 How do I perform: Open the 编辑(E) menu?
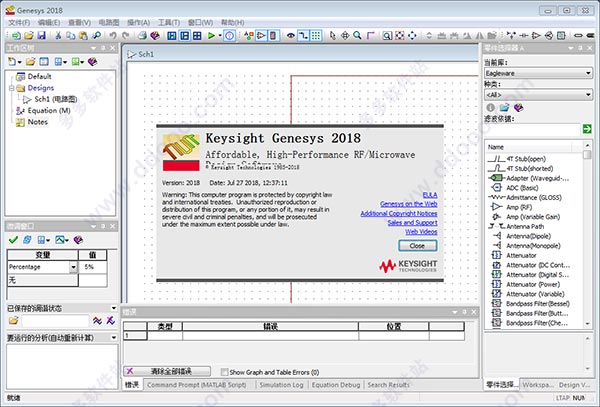(x=49, y=23)
